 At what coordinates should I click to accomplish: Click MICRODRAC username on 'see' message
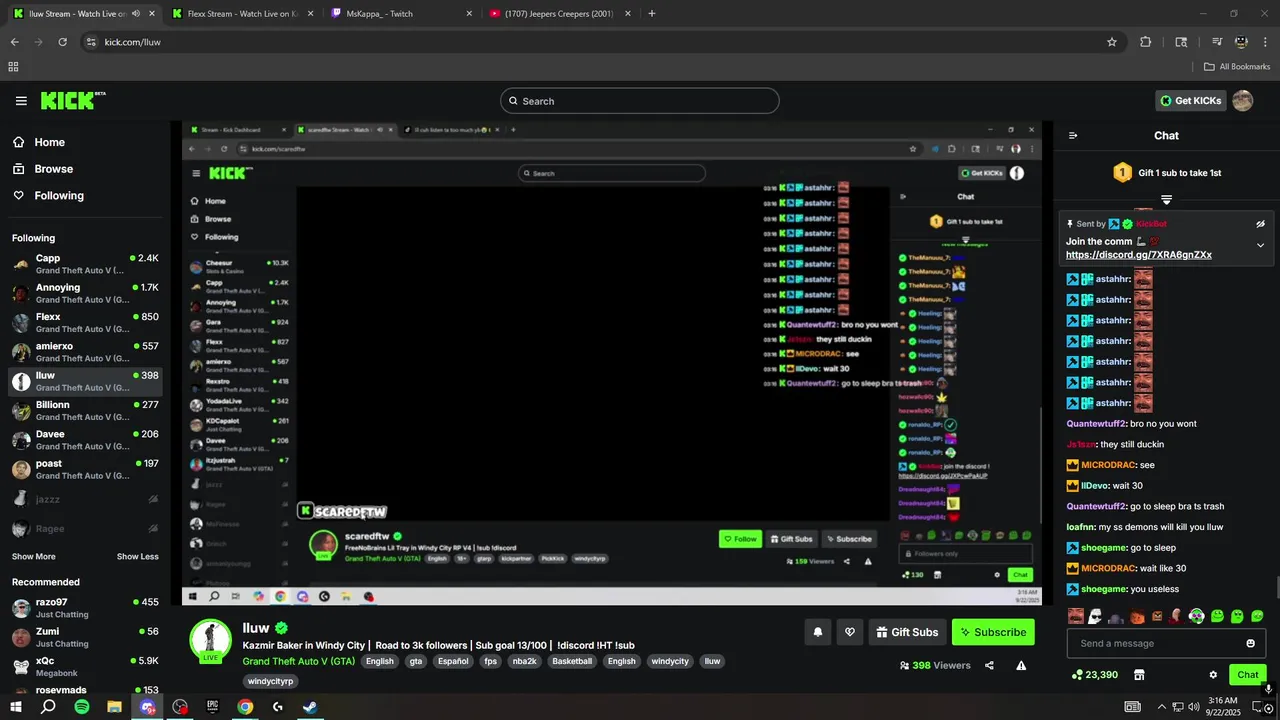pos(1109,465)
